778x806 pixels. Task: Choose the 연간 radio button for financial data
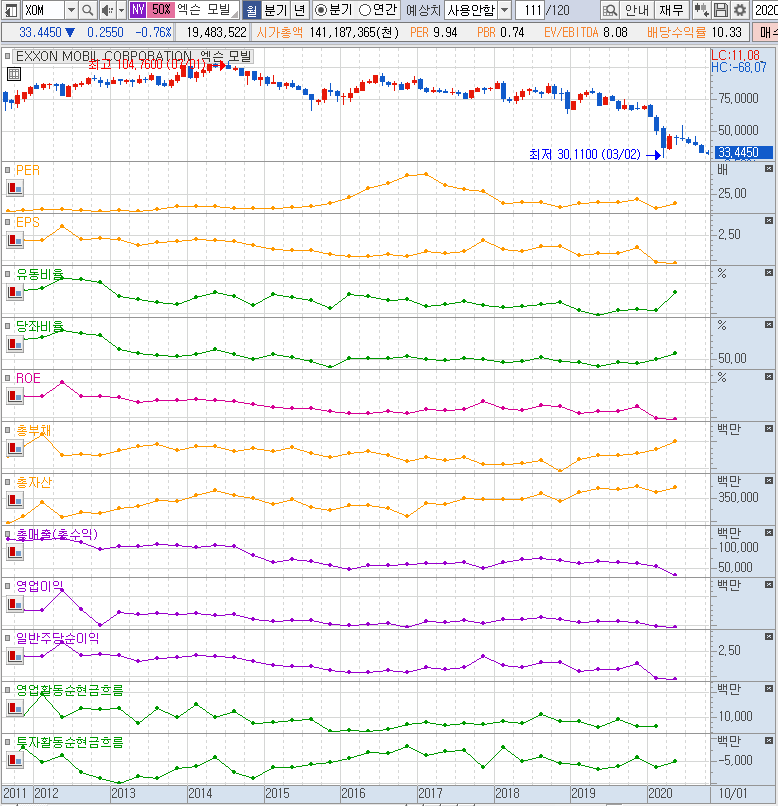pos(365,10)
